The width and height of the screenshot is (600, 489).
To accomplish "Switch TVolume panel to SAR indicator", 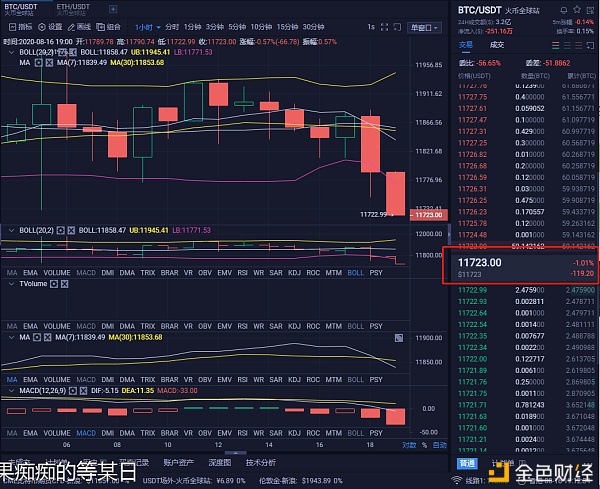I will tap(276, 326).
